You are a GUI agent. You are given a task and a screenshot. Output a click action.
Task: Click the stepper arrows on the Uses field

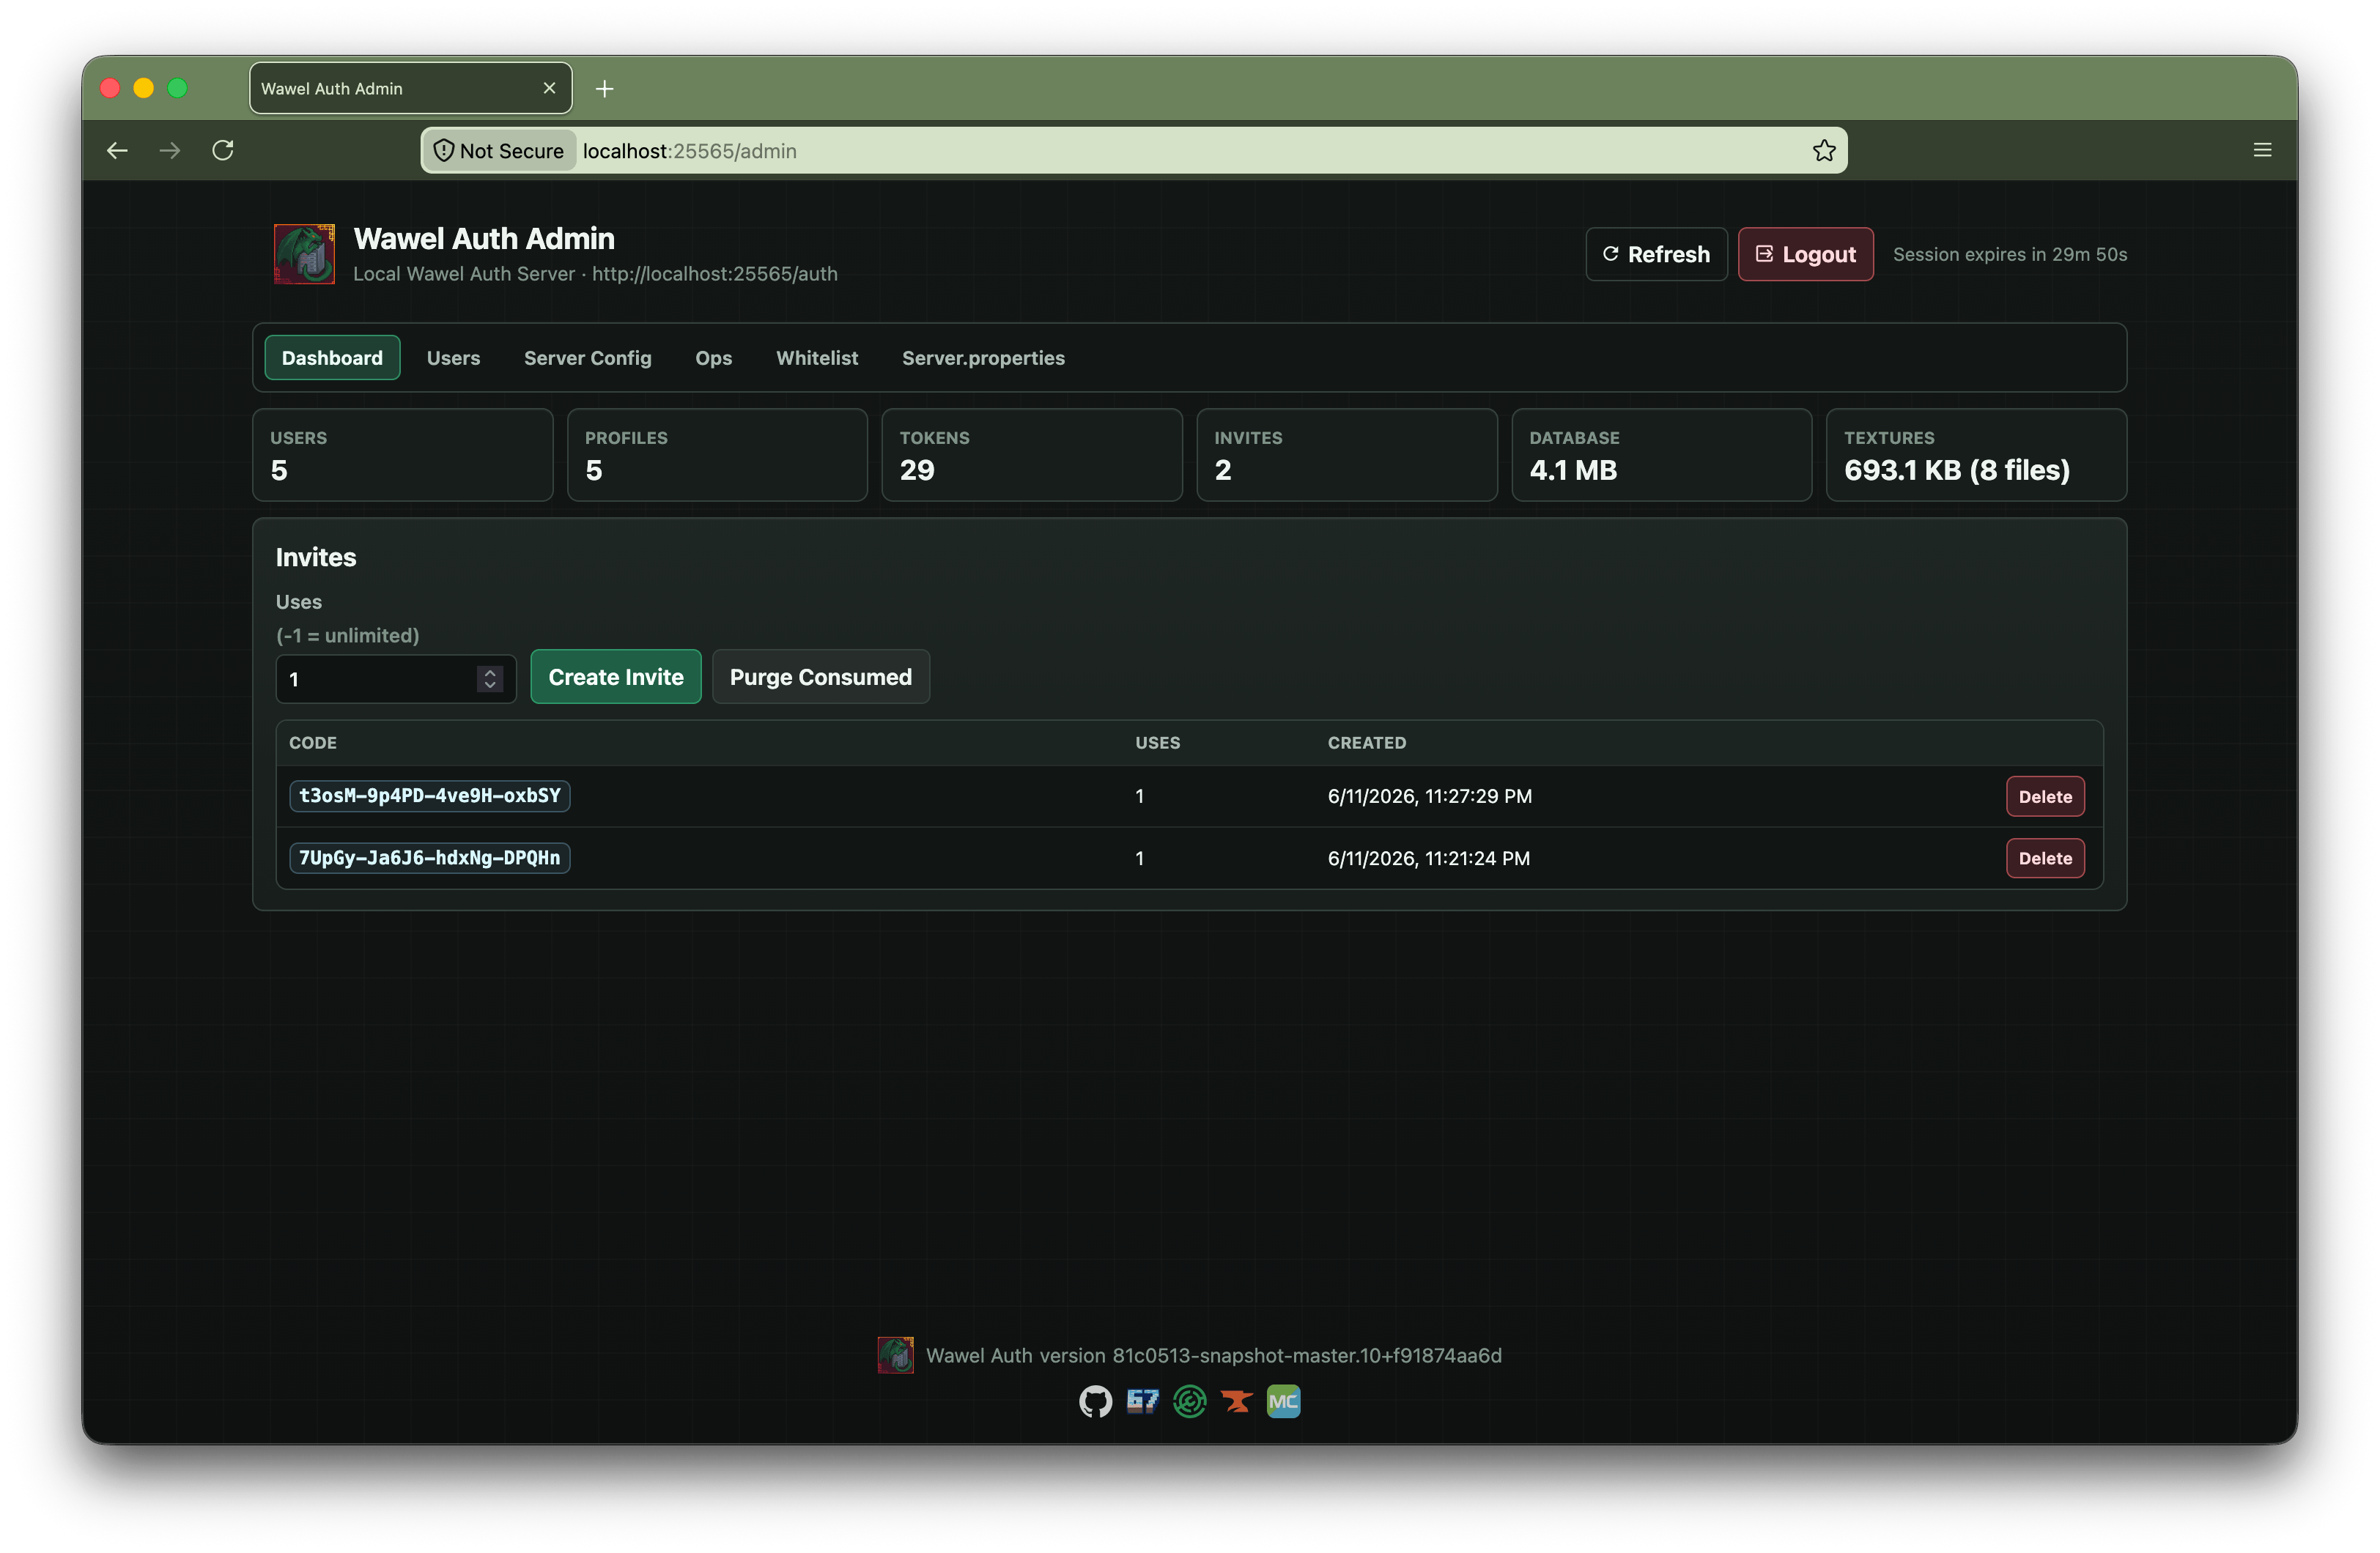tap(489, 679)
